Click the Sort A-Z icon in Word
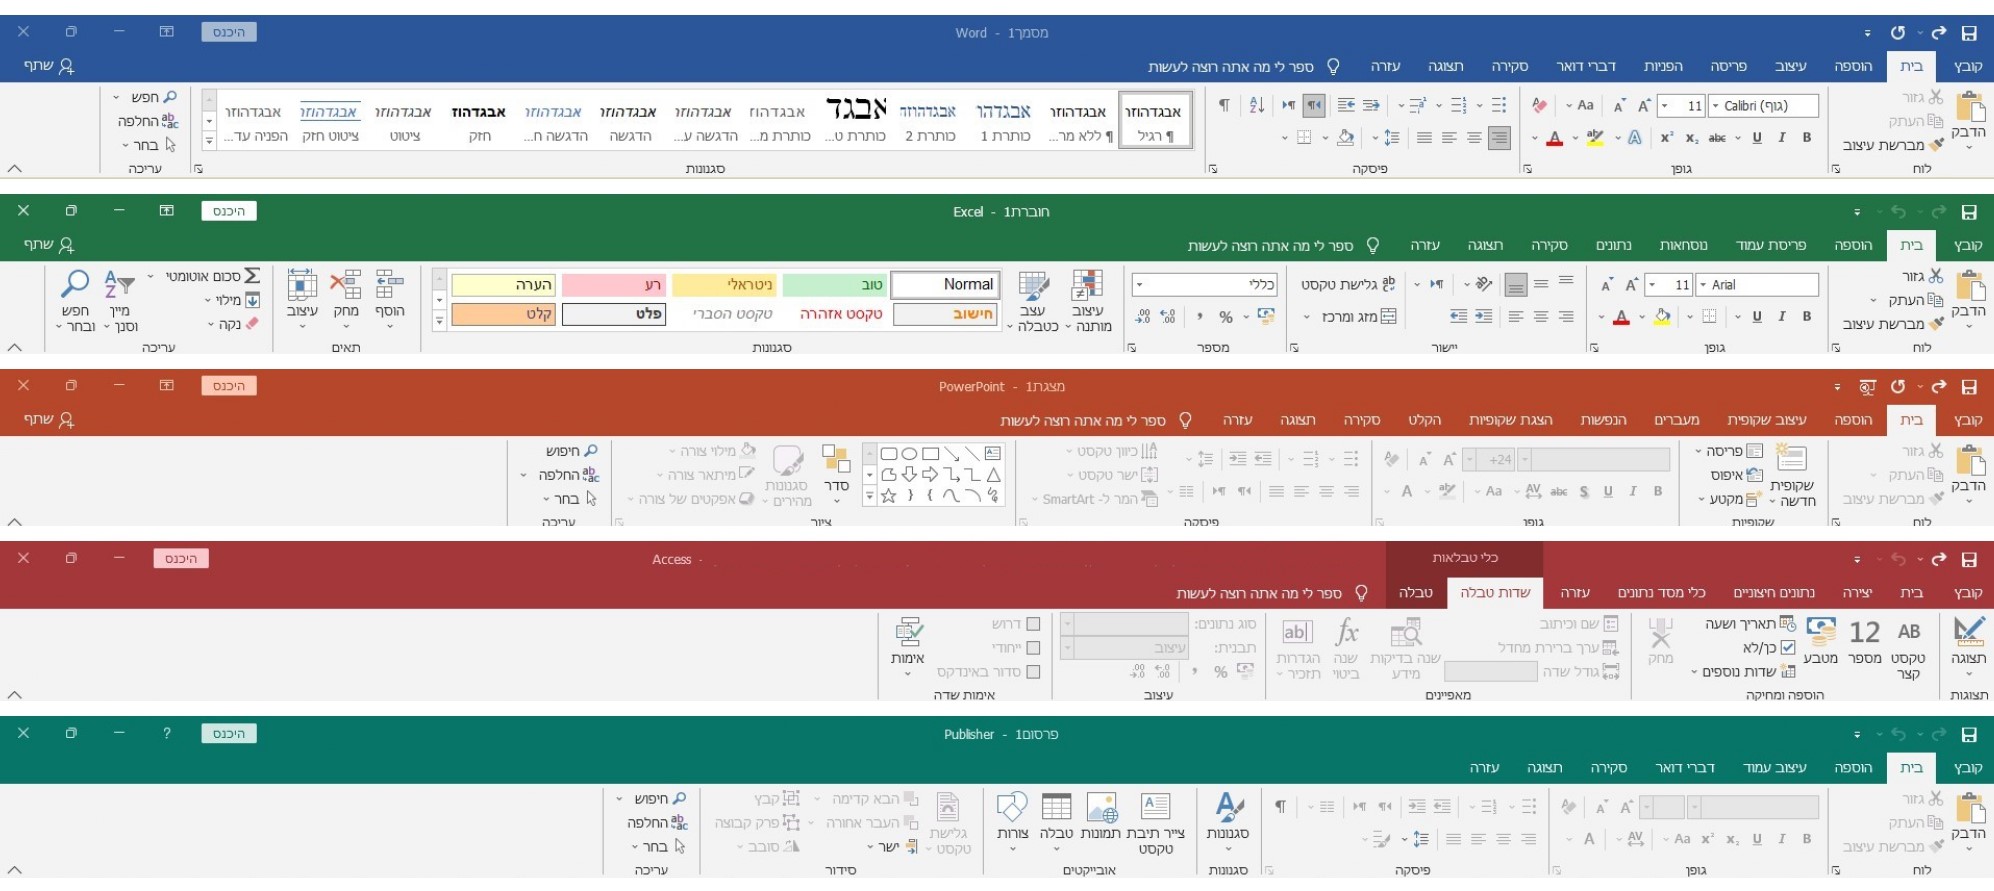 tap(1257, 105)
